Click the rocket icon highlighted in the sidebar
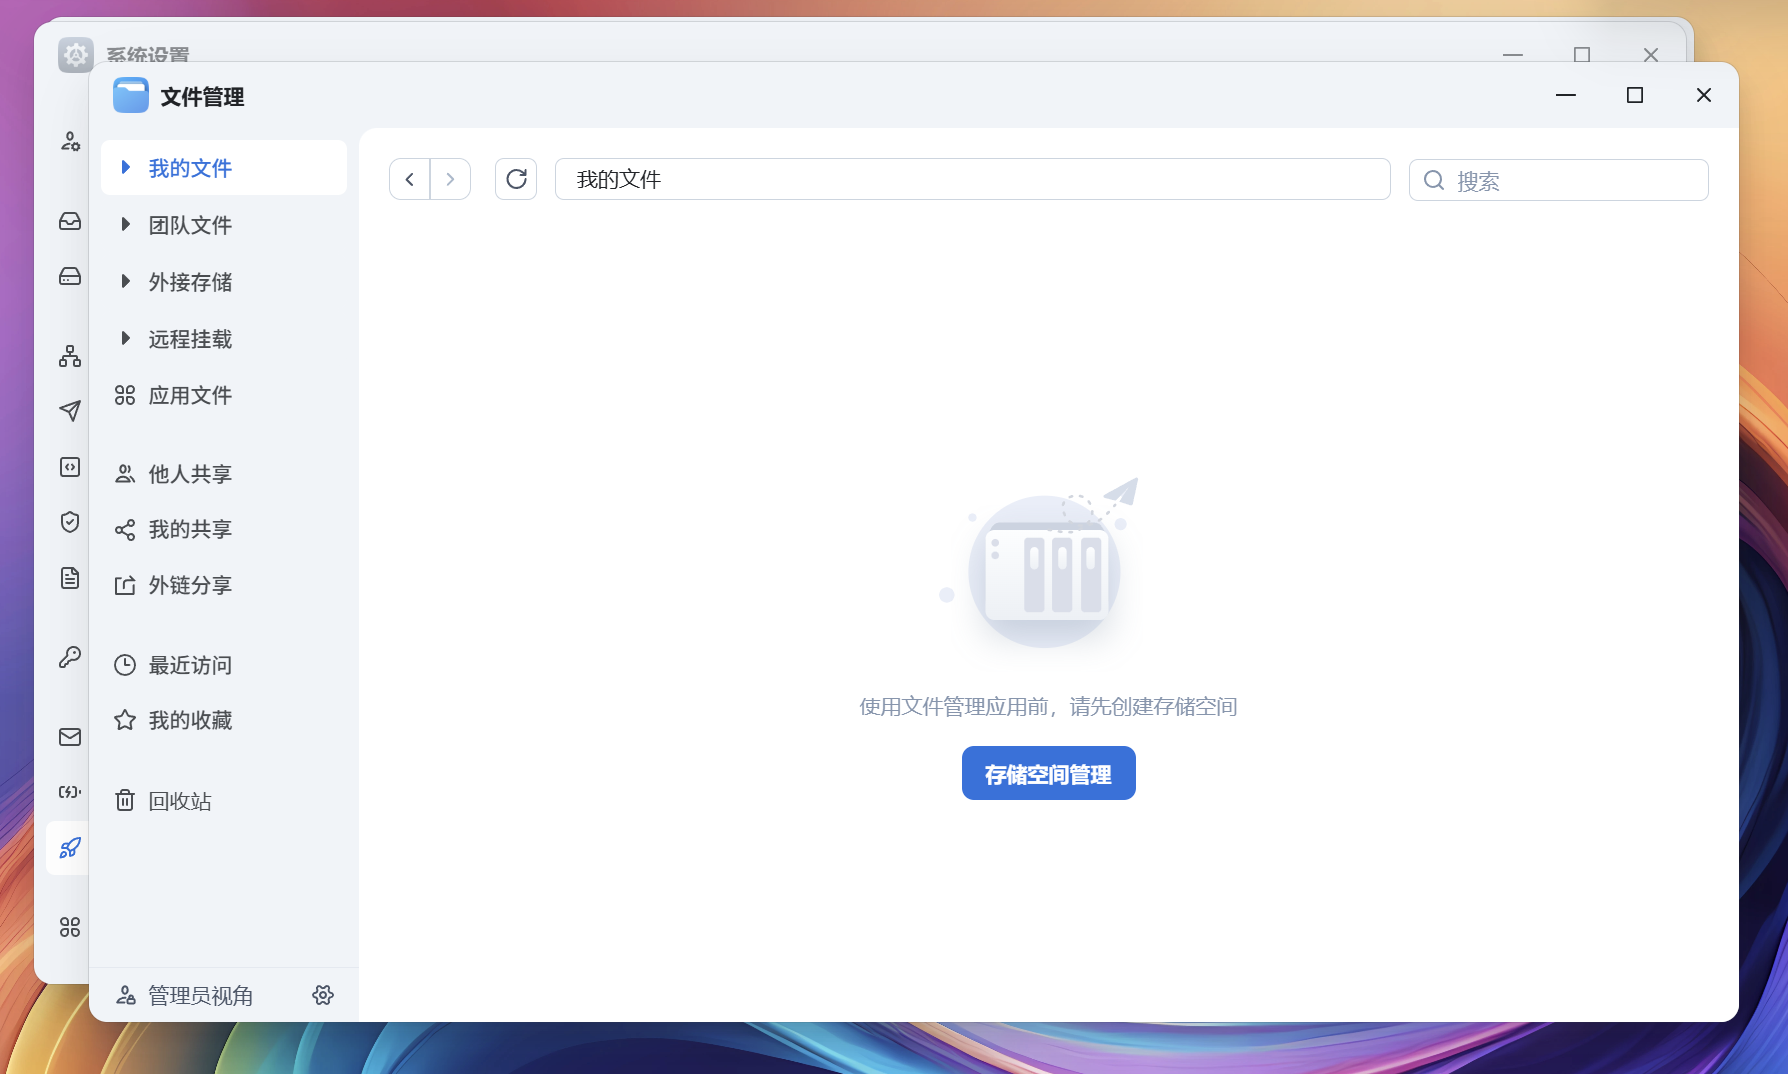This screenshot has width=1788, height=1074. [69, 848]
